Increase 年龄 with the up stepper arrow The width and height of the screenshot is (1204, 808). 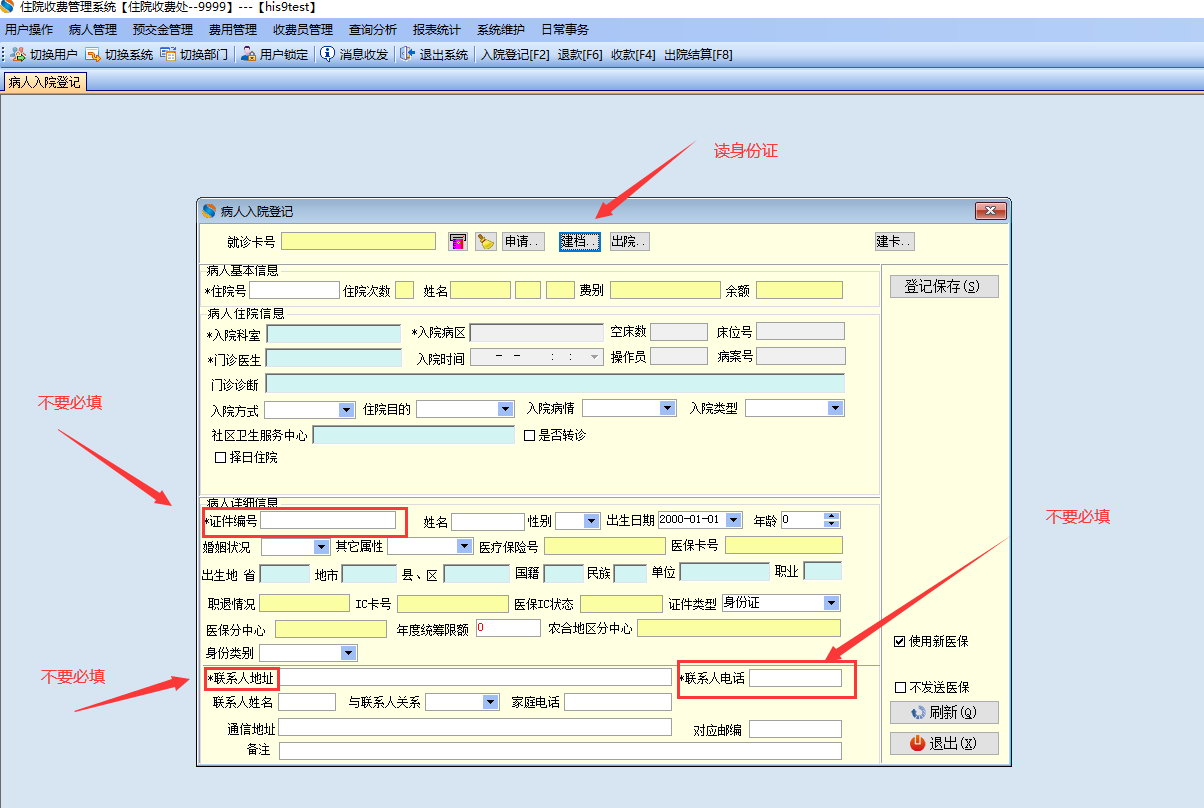[x=832, y=516]
